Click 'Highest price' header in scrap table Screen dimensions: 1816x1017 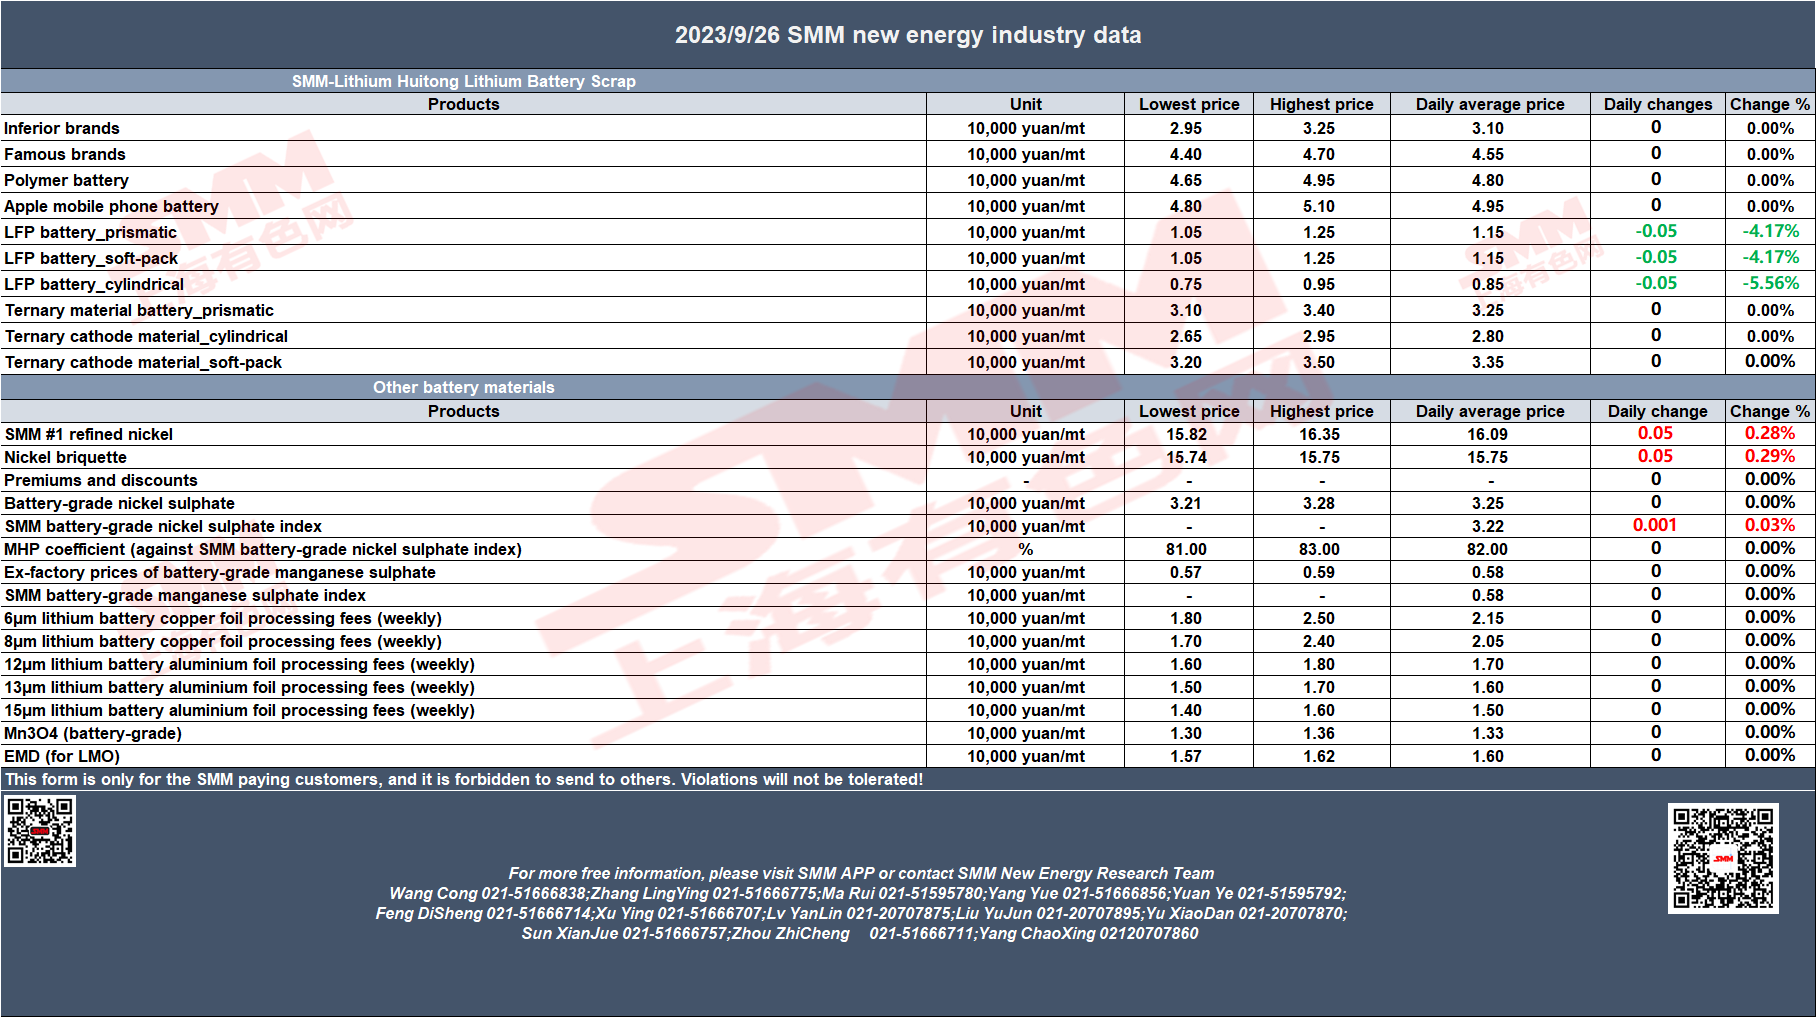point(1321,104)
